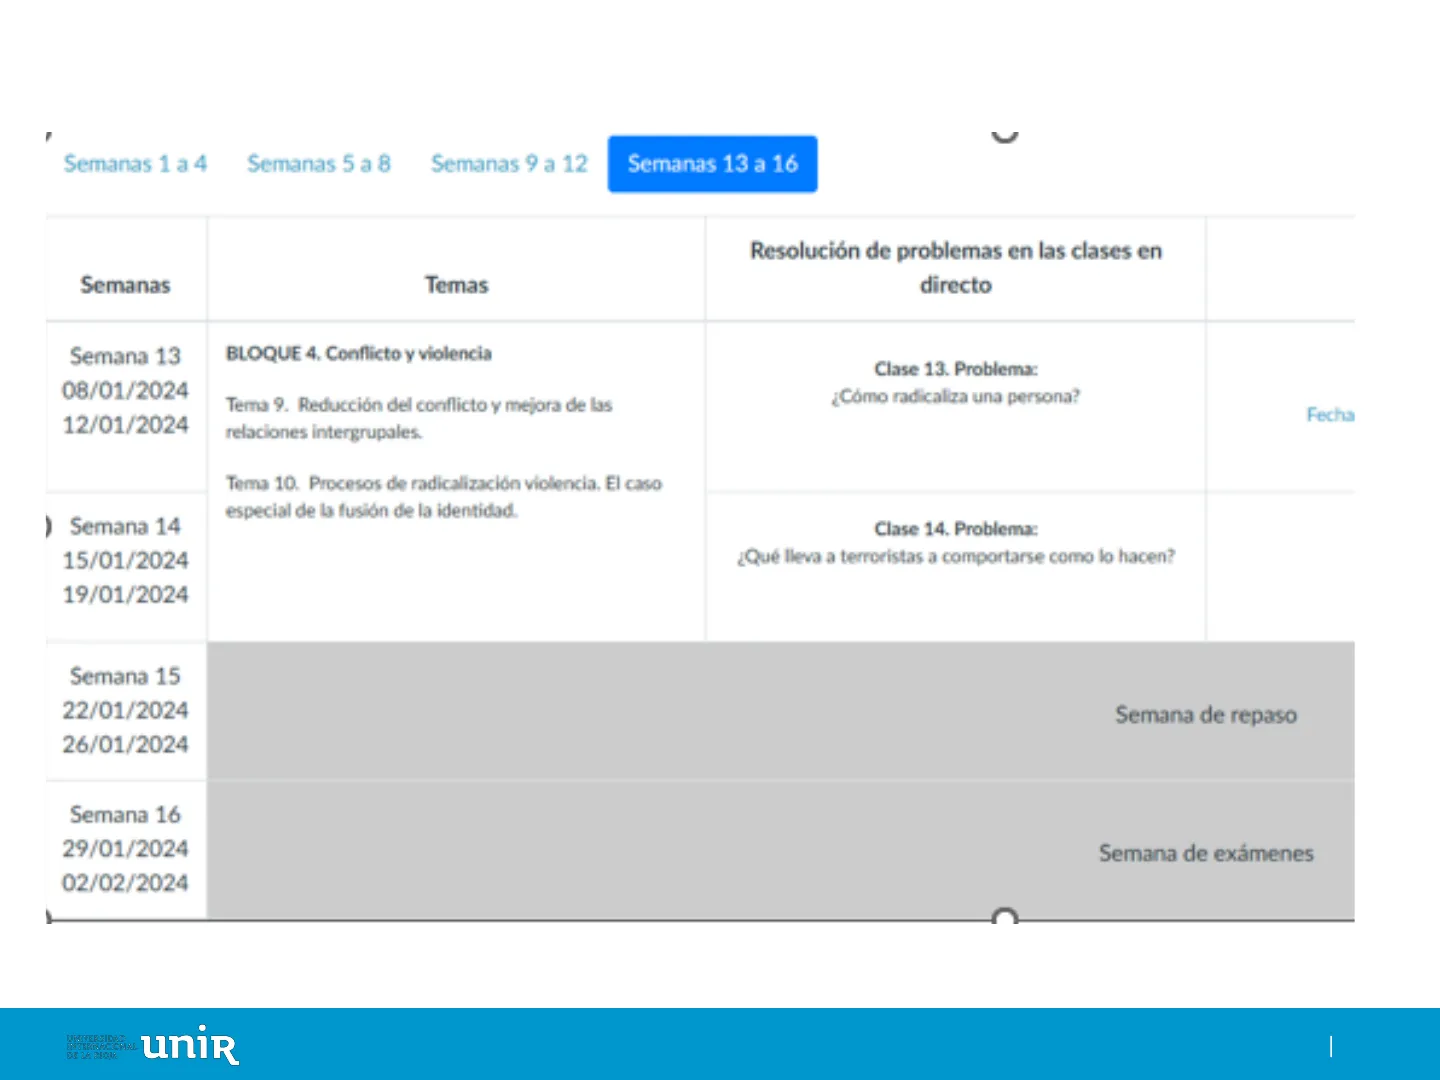Click the top center image handle
This screenshot has width=1440, height=1080.
[1004, 135]
